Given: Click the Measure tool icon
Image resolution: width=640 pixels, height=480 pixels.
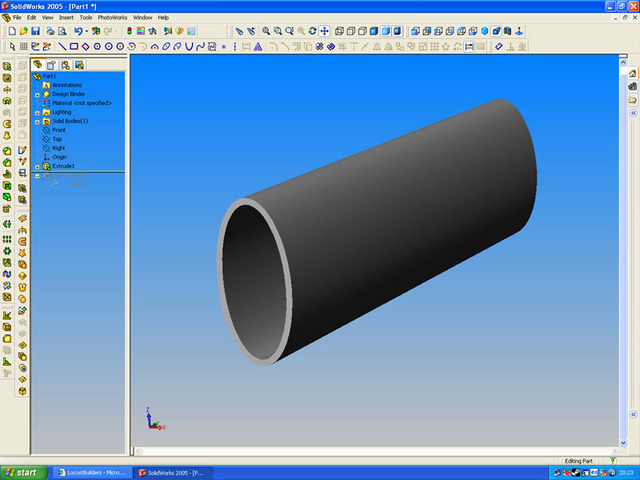Looking at the screenshot, I should [x=498, y=47].
